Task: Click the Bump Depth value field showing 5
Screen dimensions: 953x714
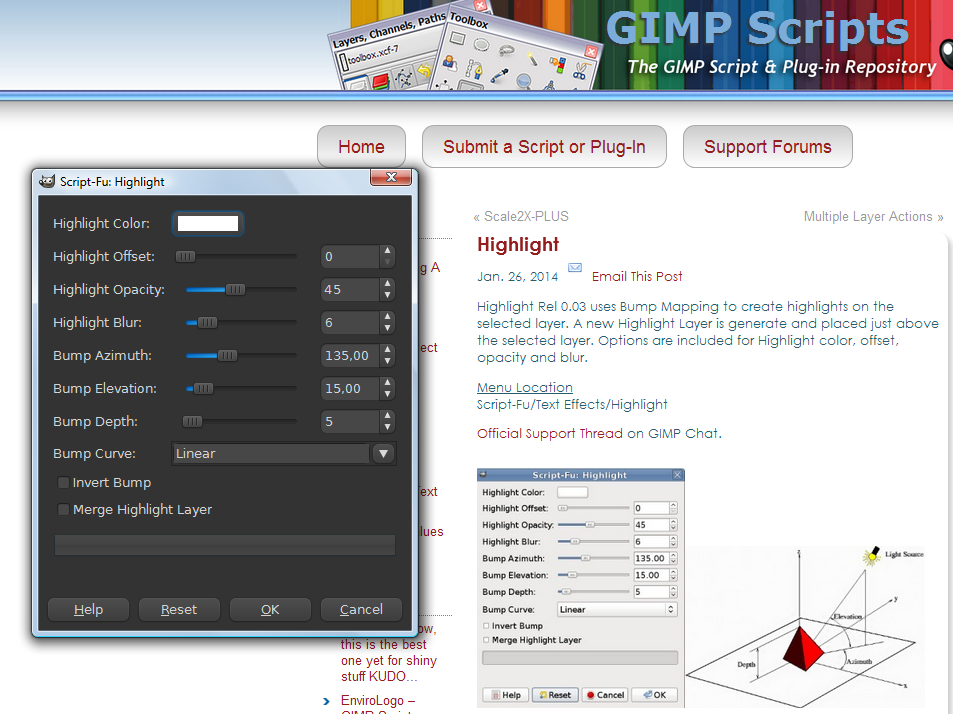Action: click(x=351, y=421)
